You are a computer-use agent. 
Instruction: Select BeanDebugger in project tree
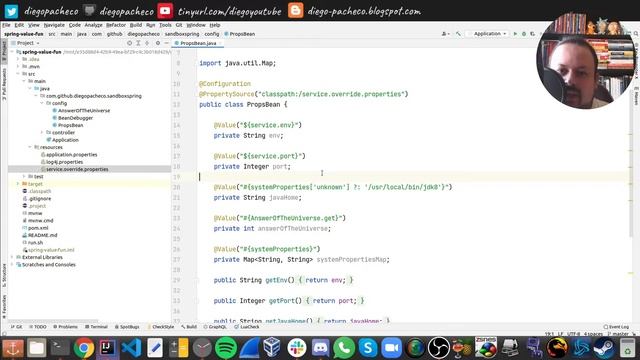tap(75, 118)
